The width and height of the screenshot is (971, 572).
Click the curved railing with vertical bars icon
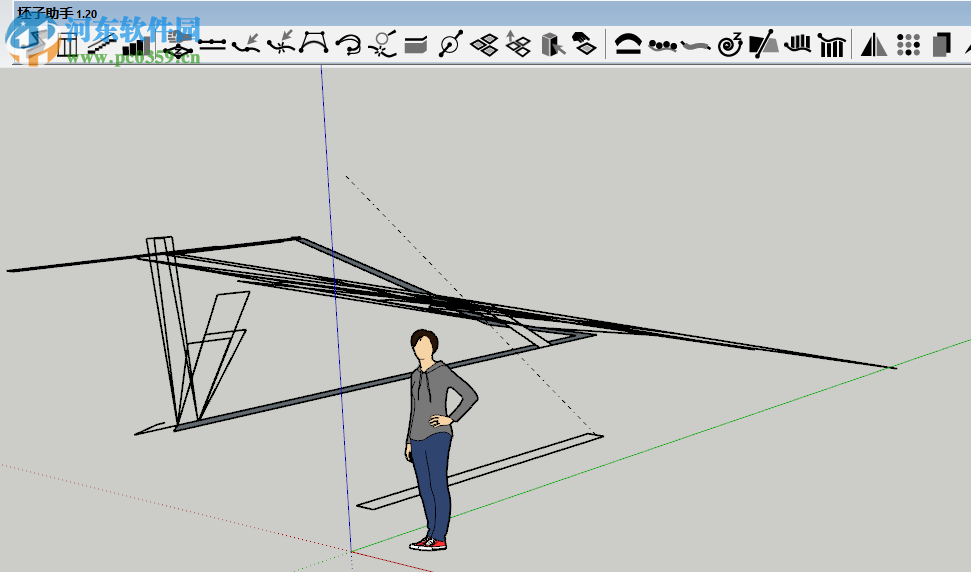tap(832, 44)
